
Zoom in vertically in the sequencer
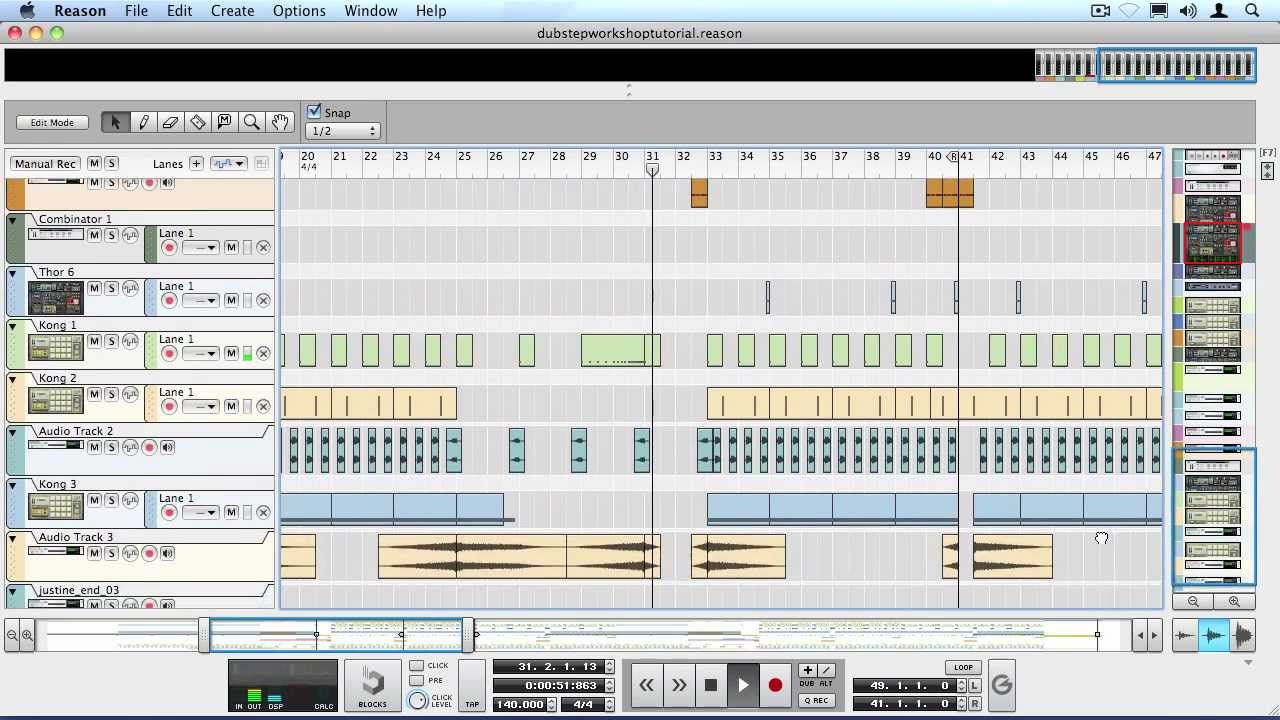[1234, 601]
